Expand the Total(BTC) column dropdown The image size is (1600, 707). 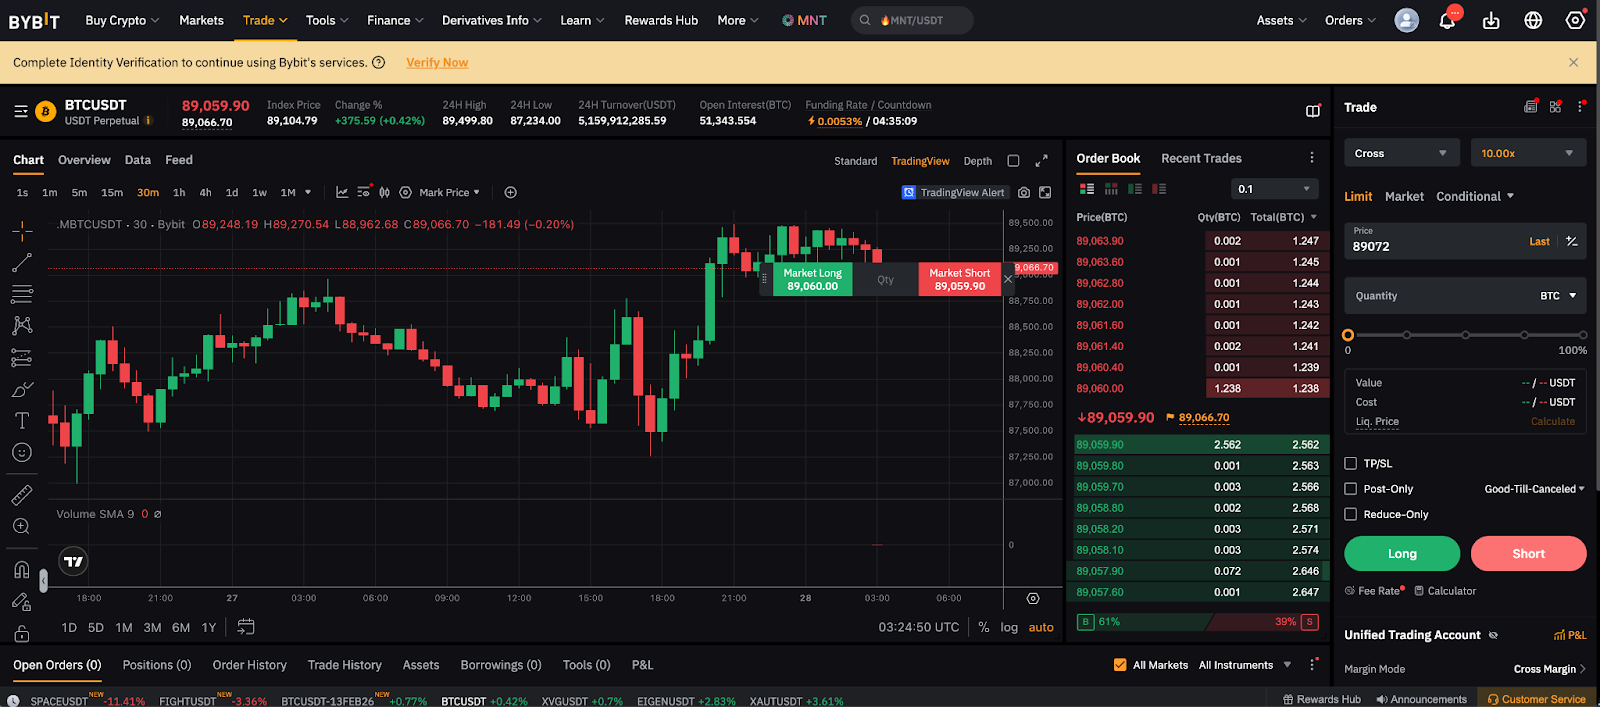[x=1284, y=217]
